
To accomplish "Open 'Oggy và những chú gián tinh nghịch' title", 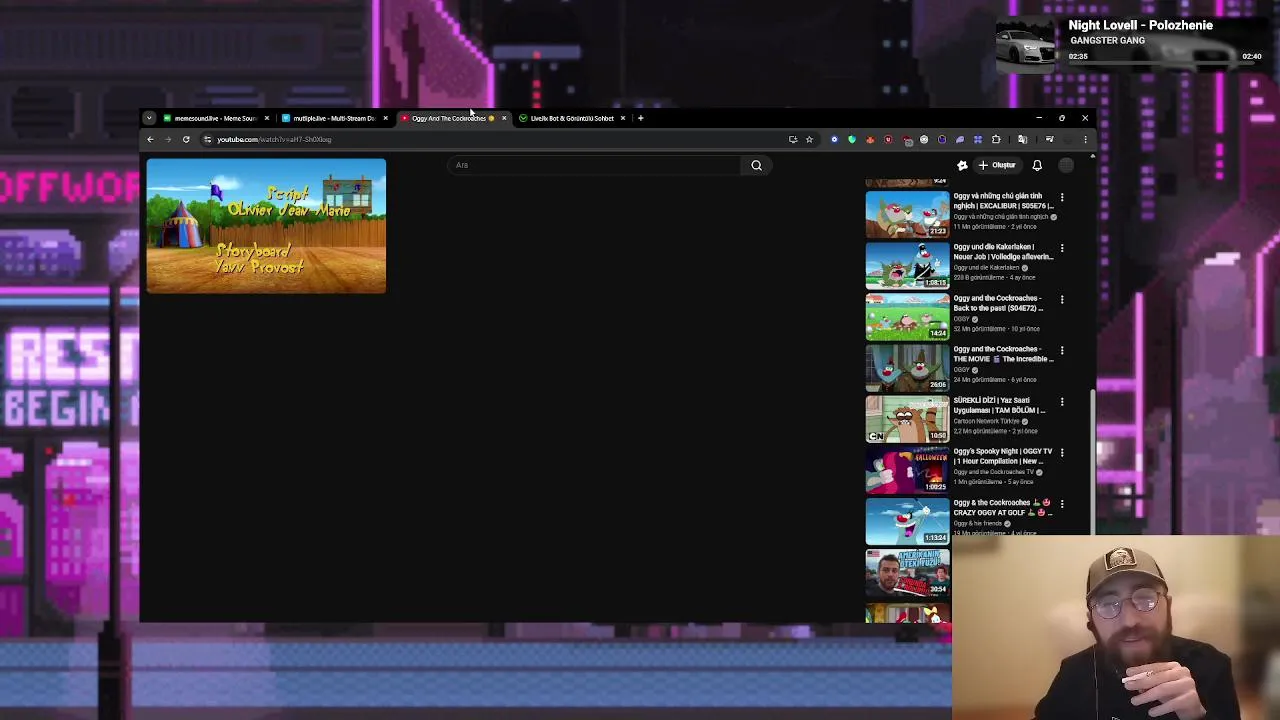I will 1003,201.
